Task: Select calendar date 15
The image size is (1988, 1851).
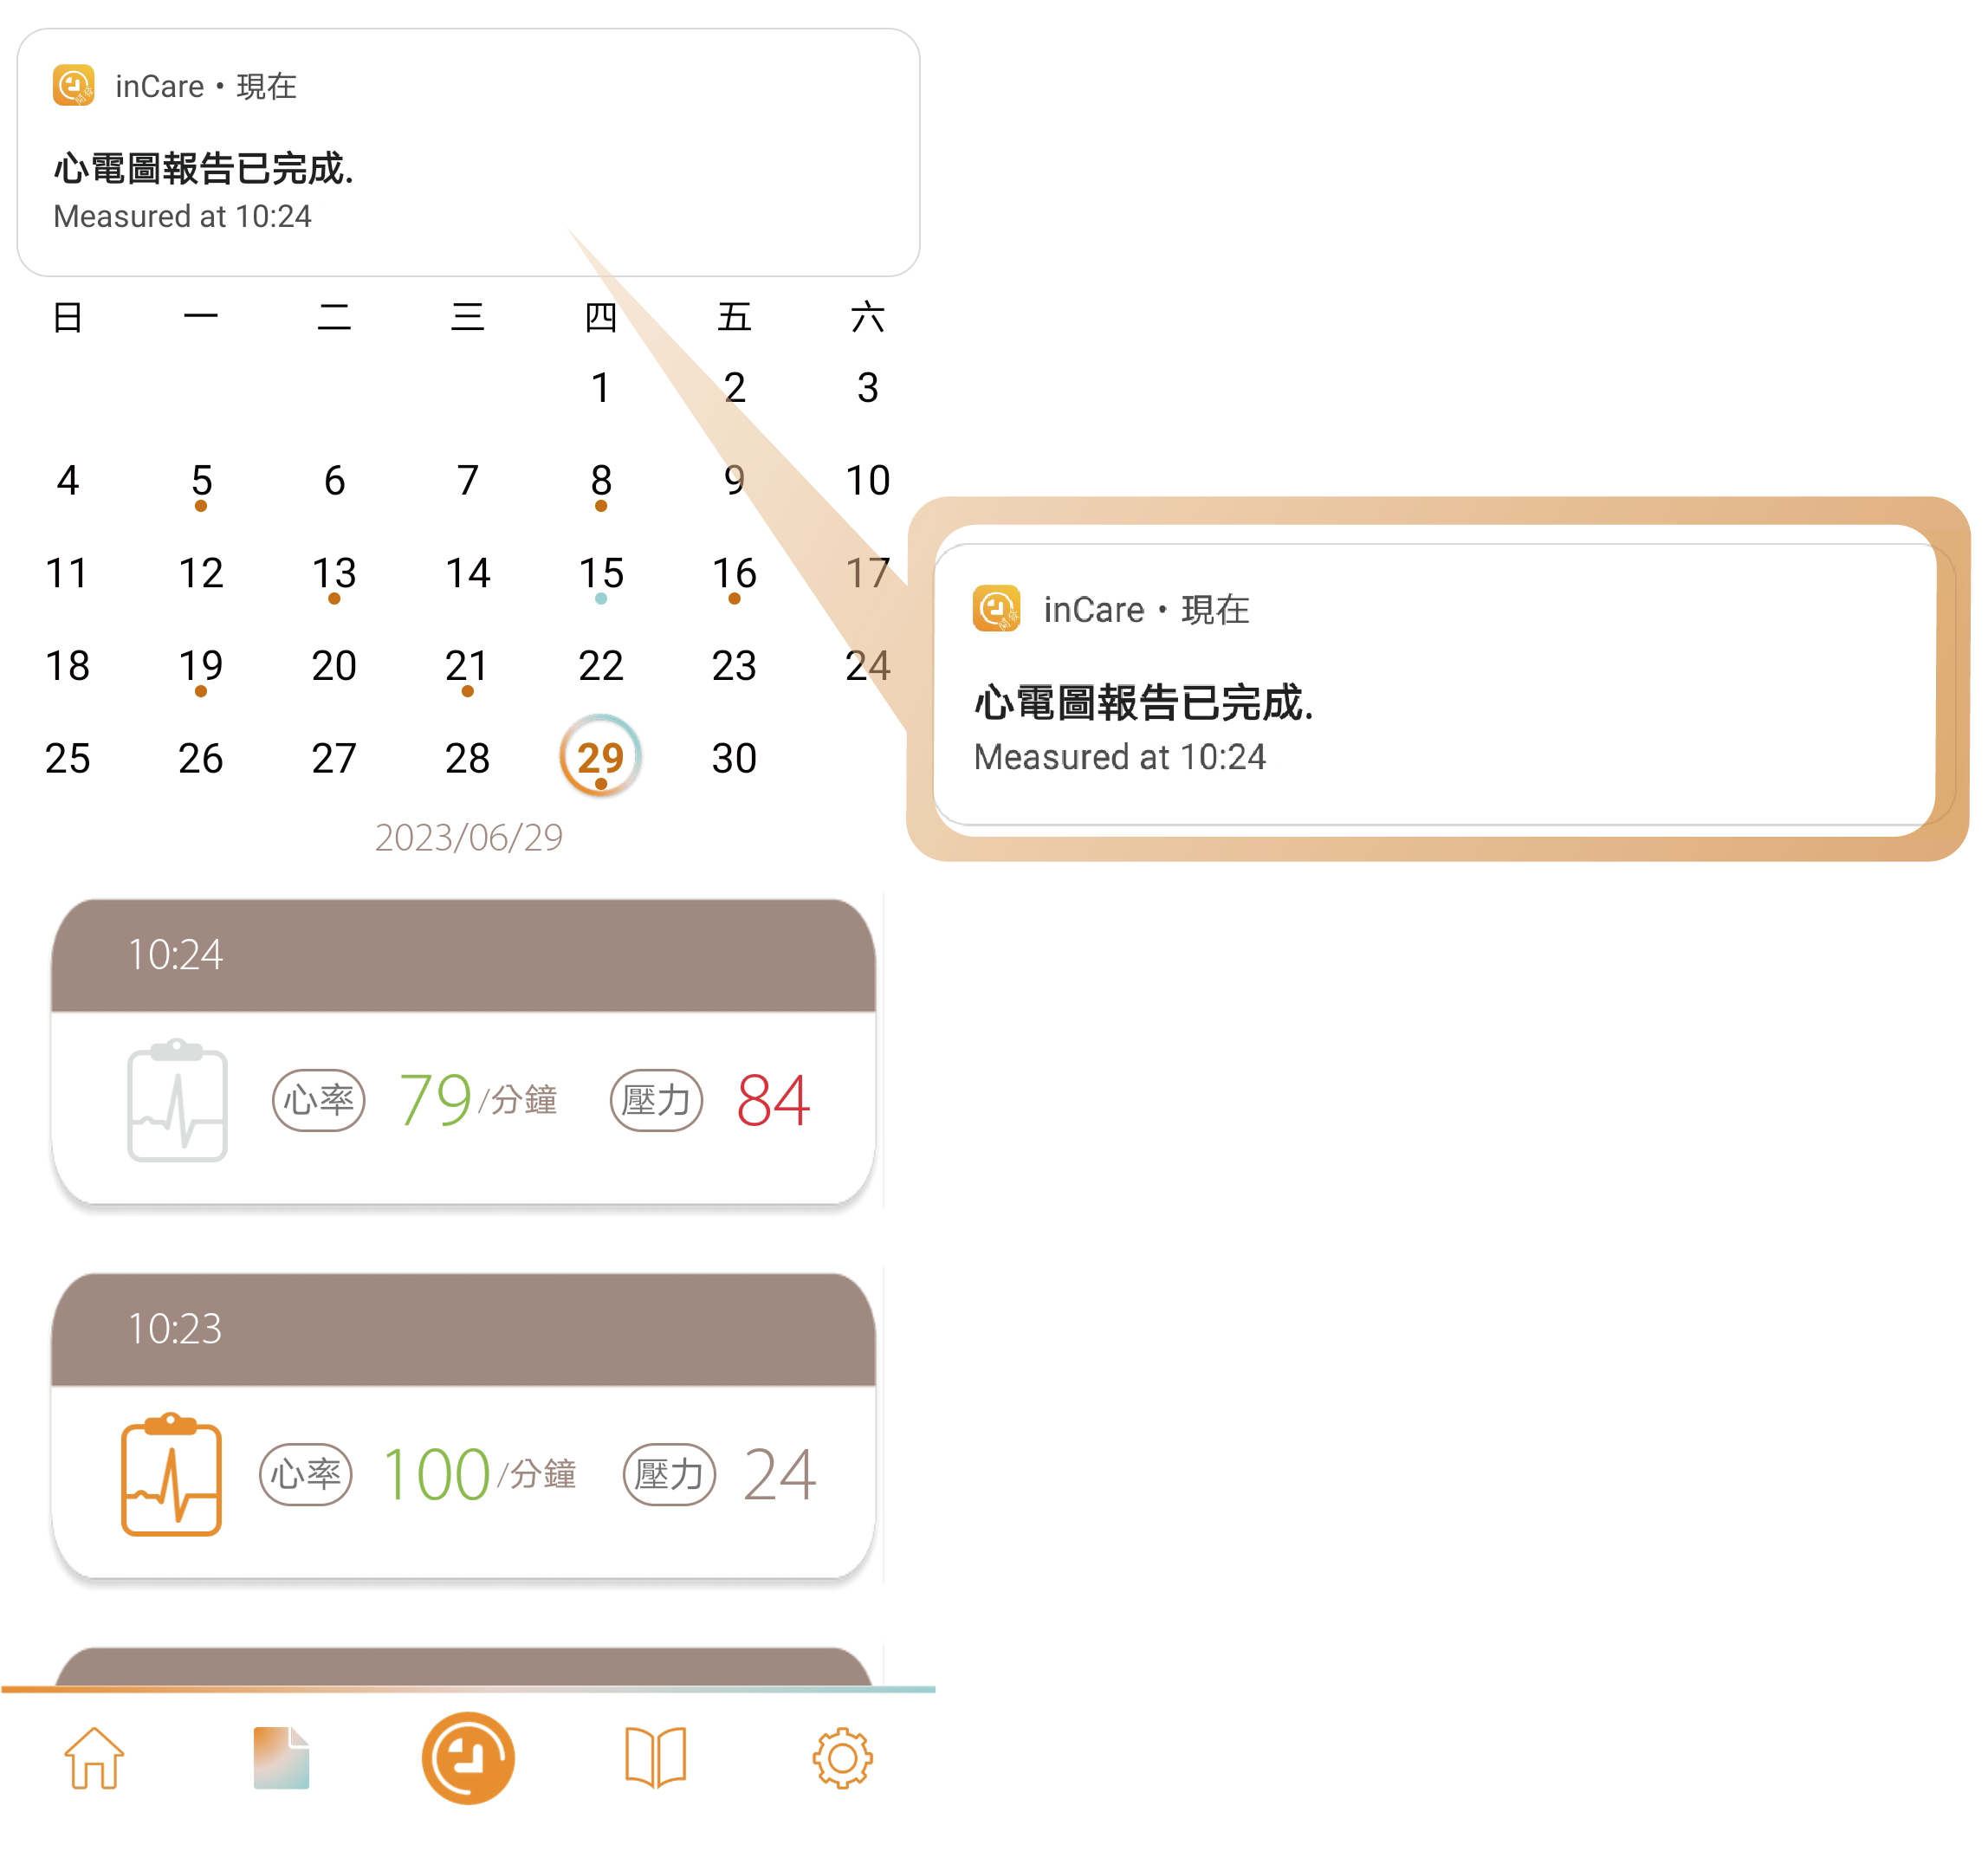Action: [600, 575]
